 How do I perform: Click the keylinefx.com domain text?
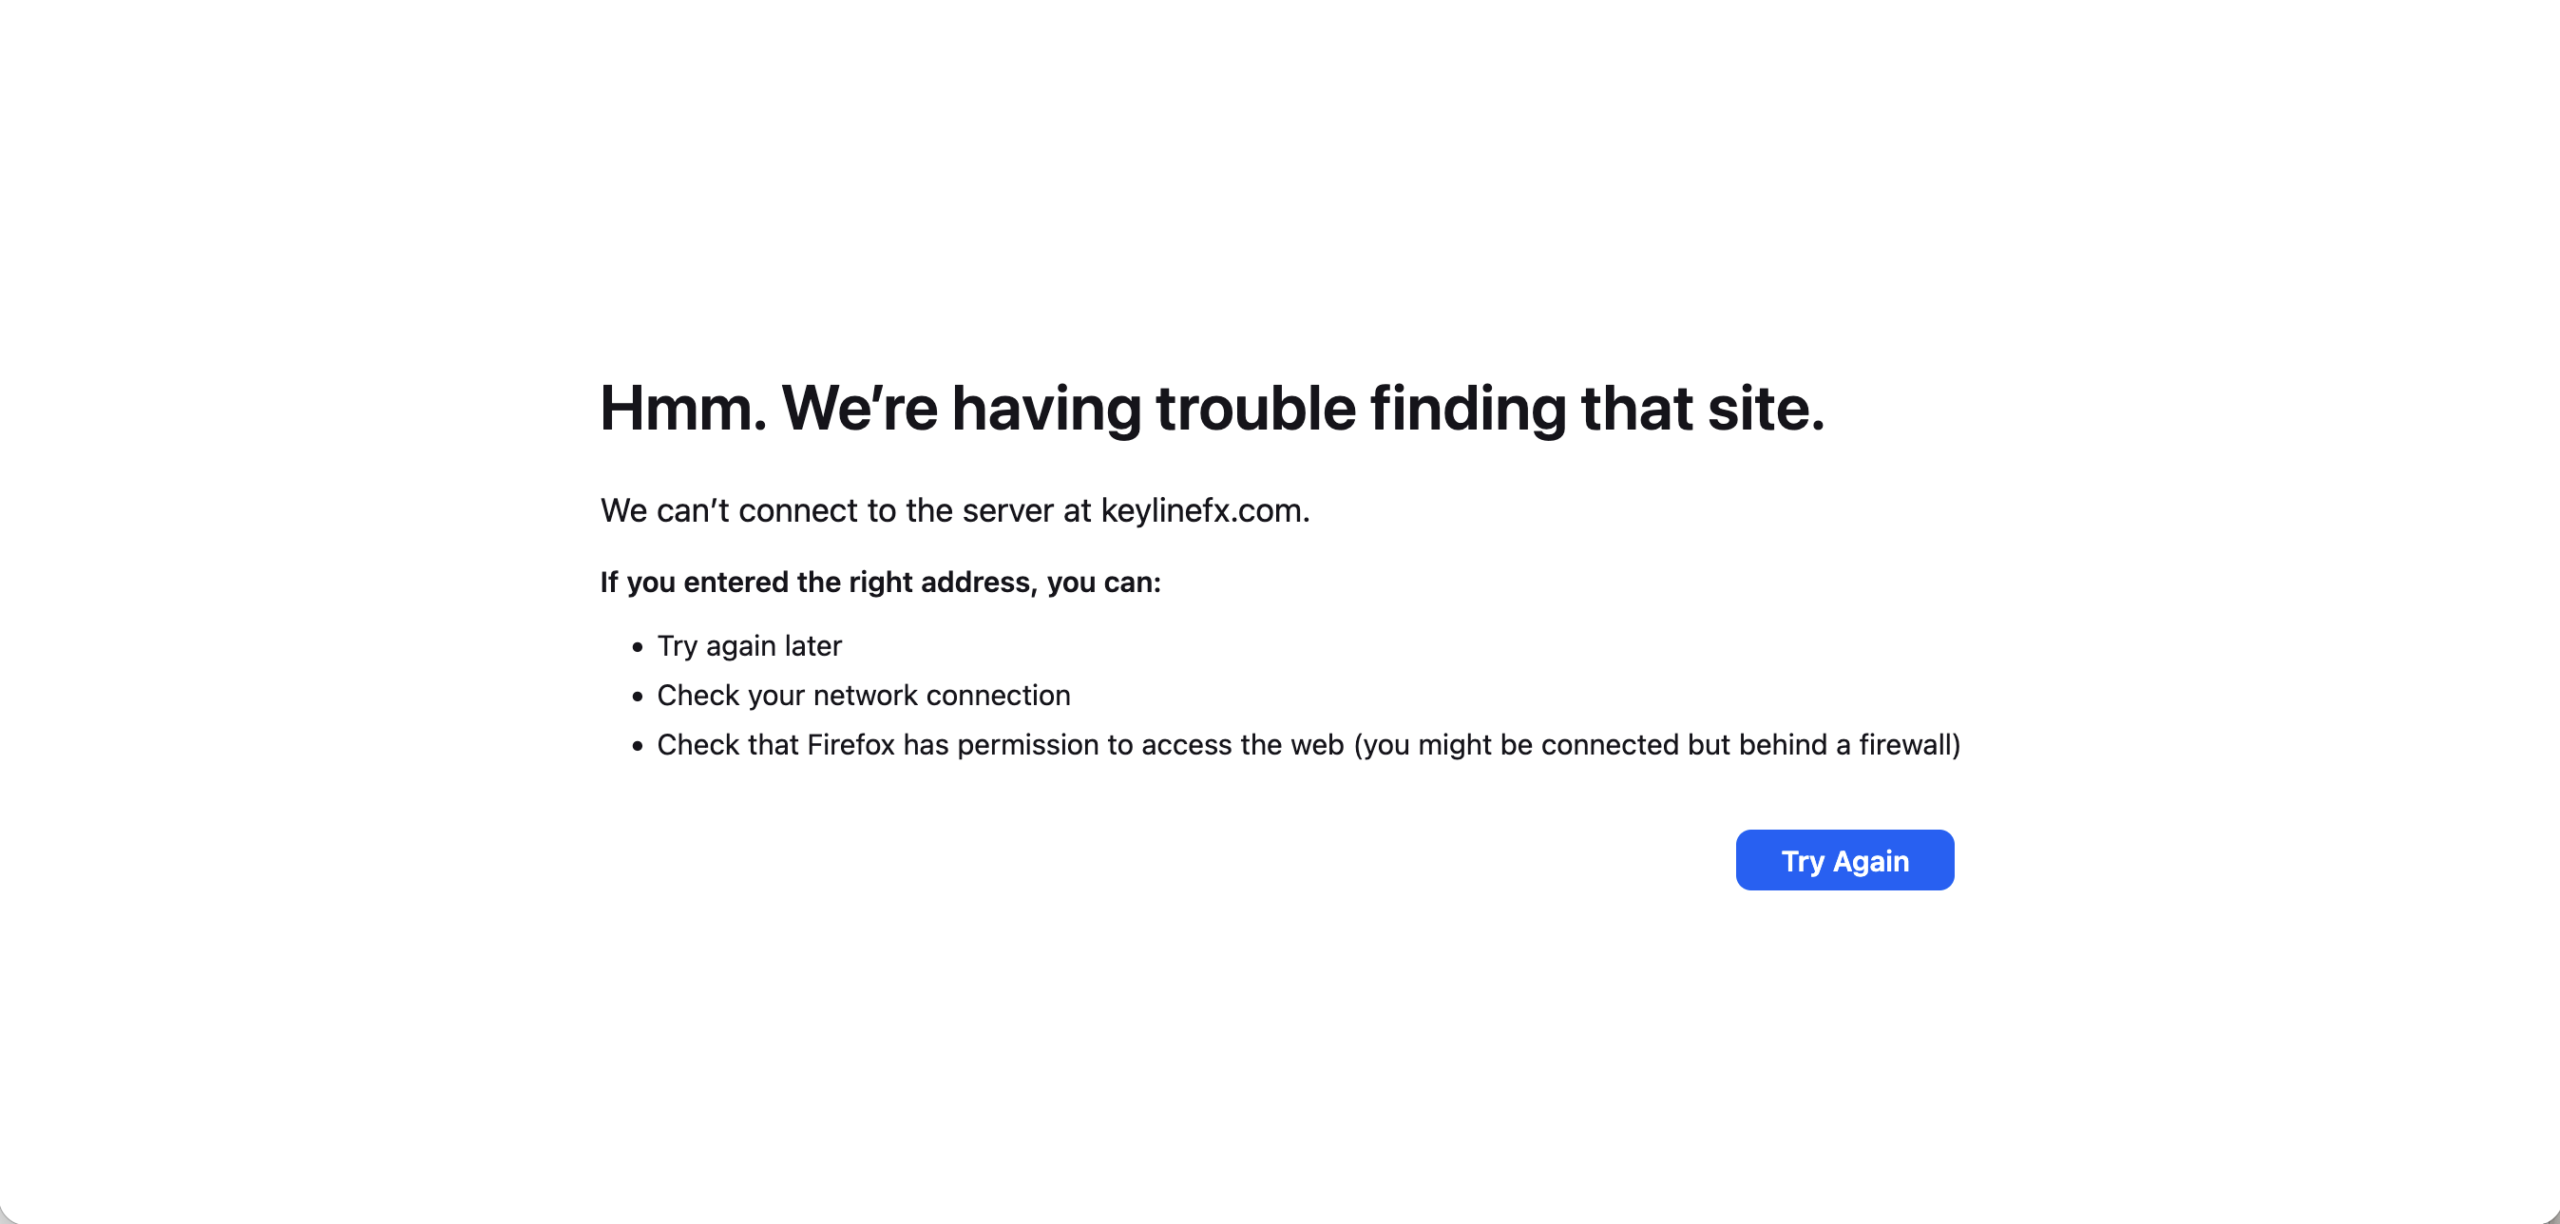pos(1204,511)
